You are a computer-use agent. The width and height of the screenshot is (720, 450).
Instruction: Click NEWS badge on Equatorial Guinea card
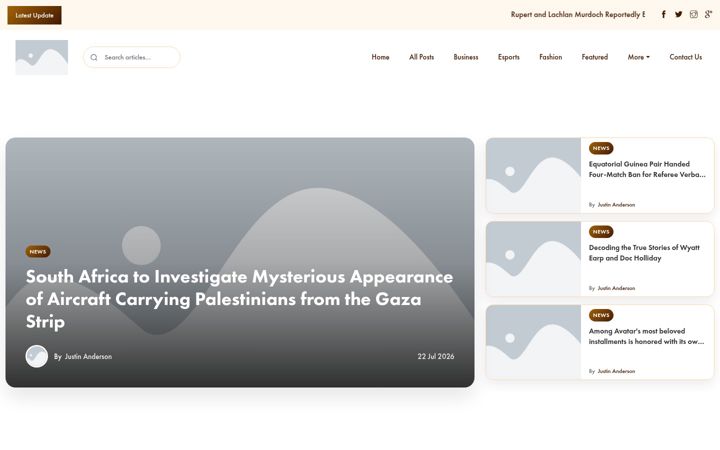(x=601, y=148)
